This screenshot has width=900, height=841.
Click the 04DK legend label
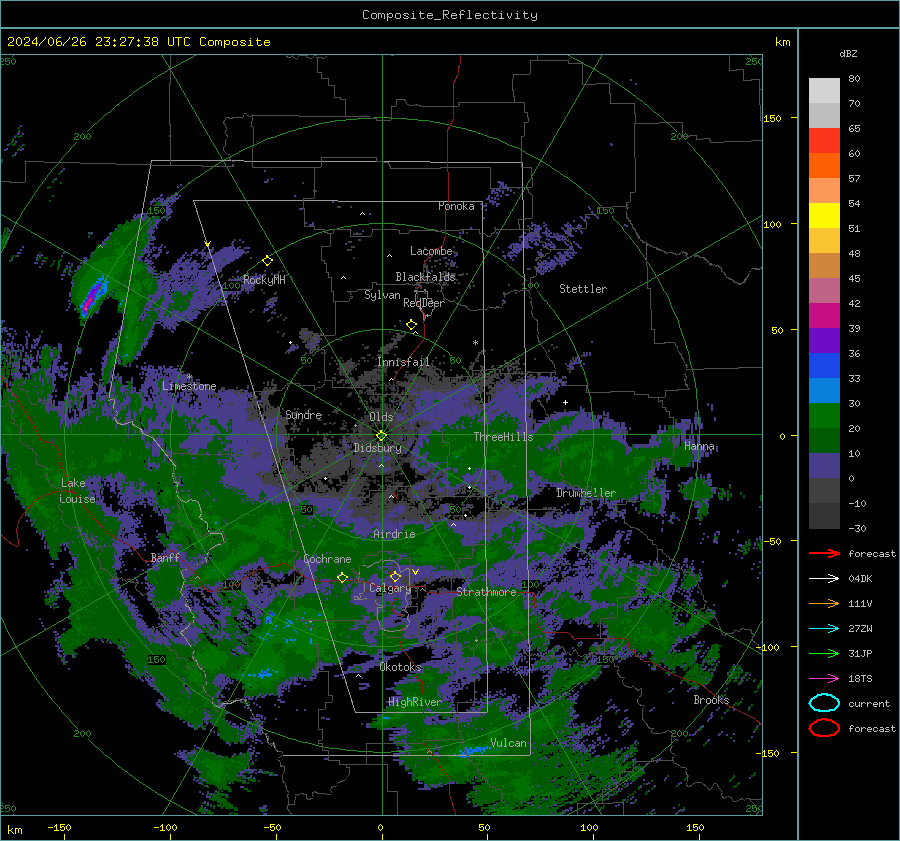point(860,579)
